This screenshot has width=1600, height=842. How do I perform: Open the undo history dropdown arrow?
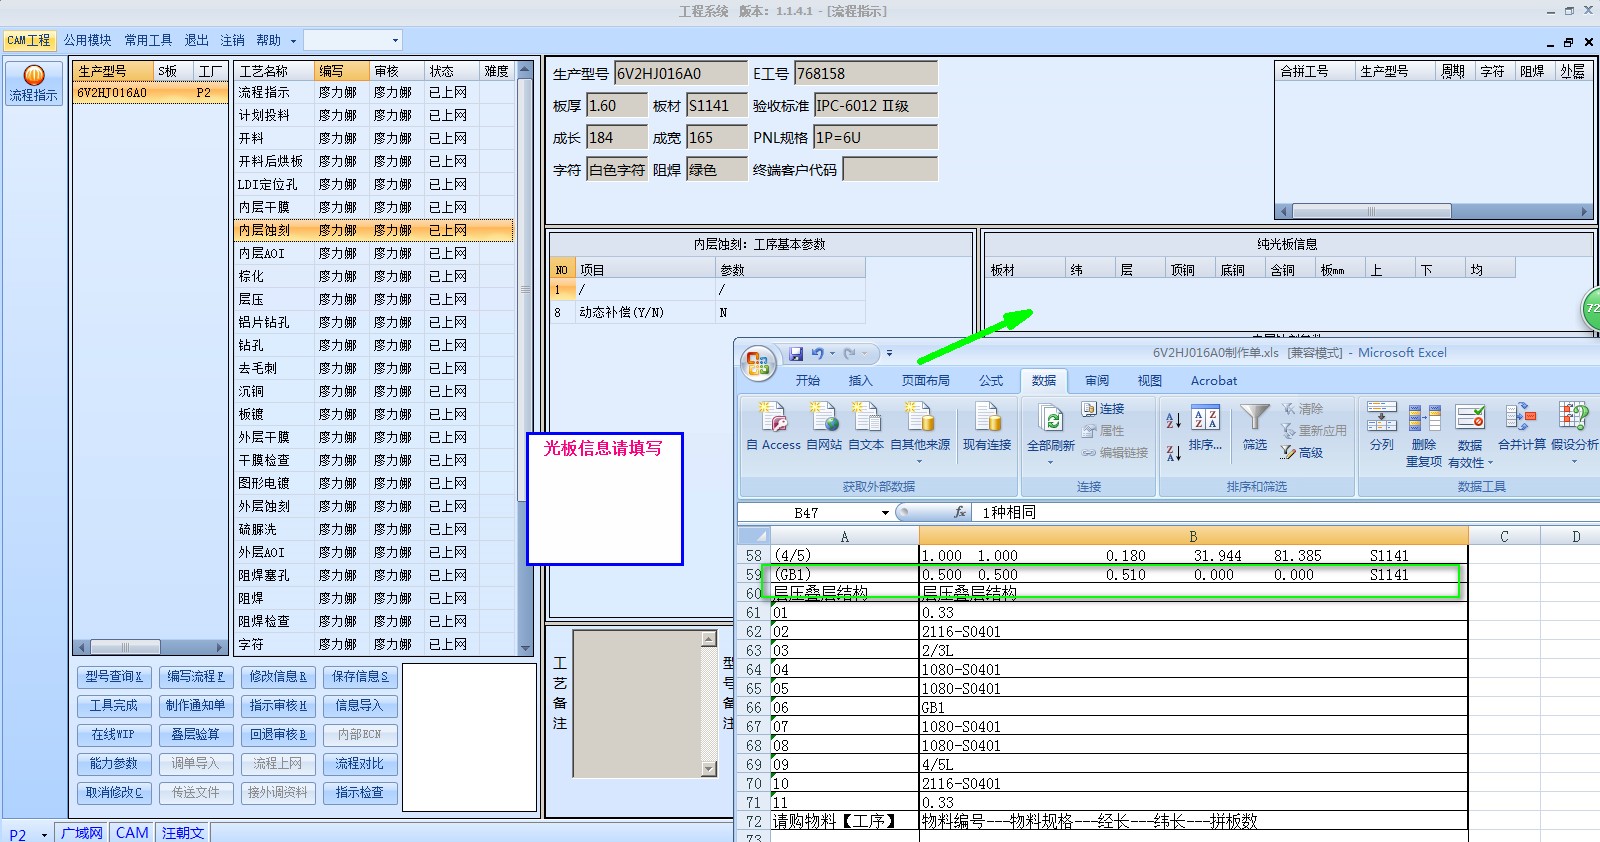point(832,353)
